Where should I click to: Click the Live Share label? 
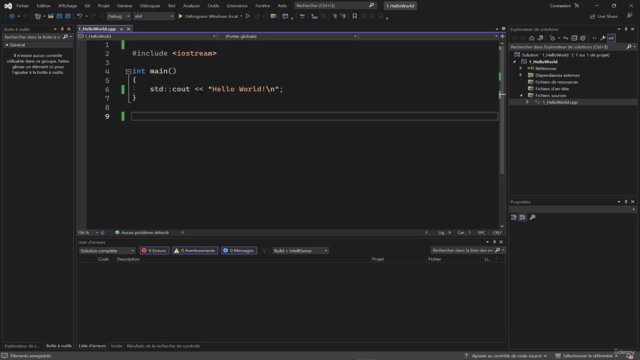[x=607, y=16]
